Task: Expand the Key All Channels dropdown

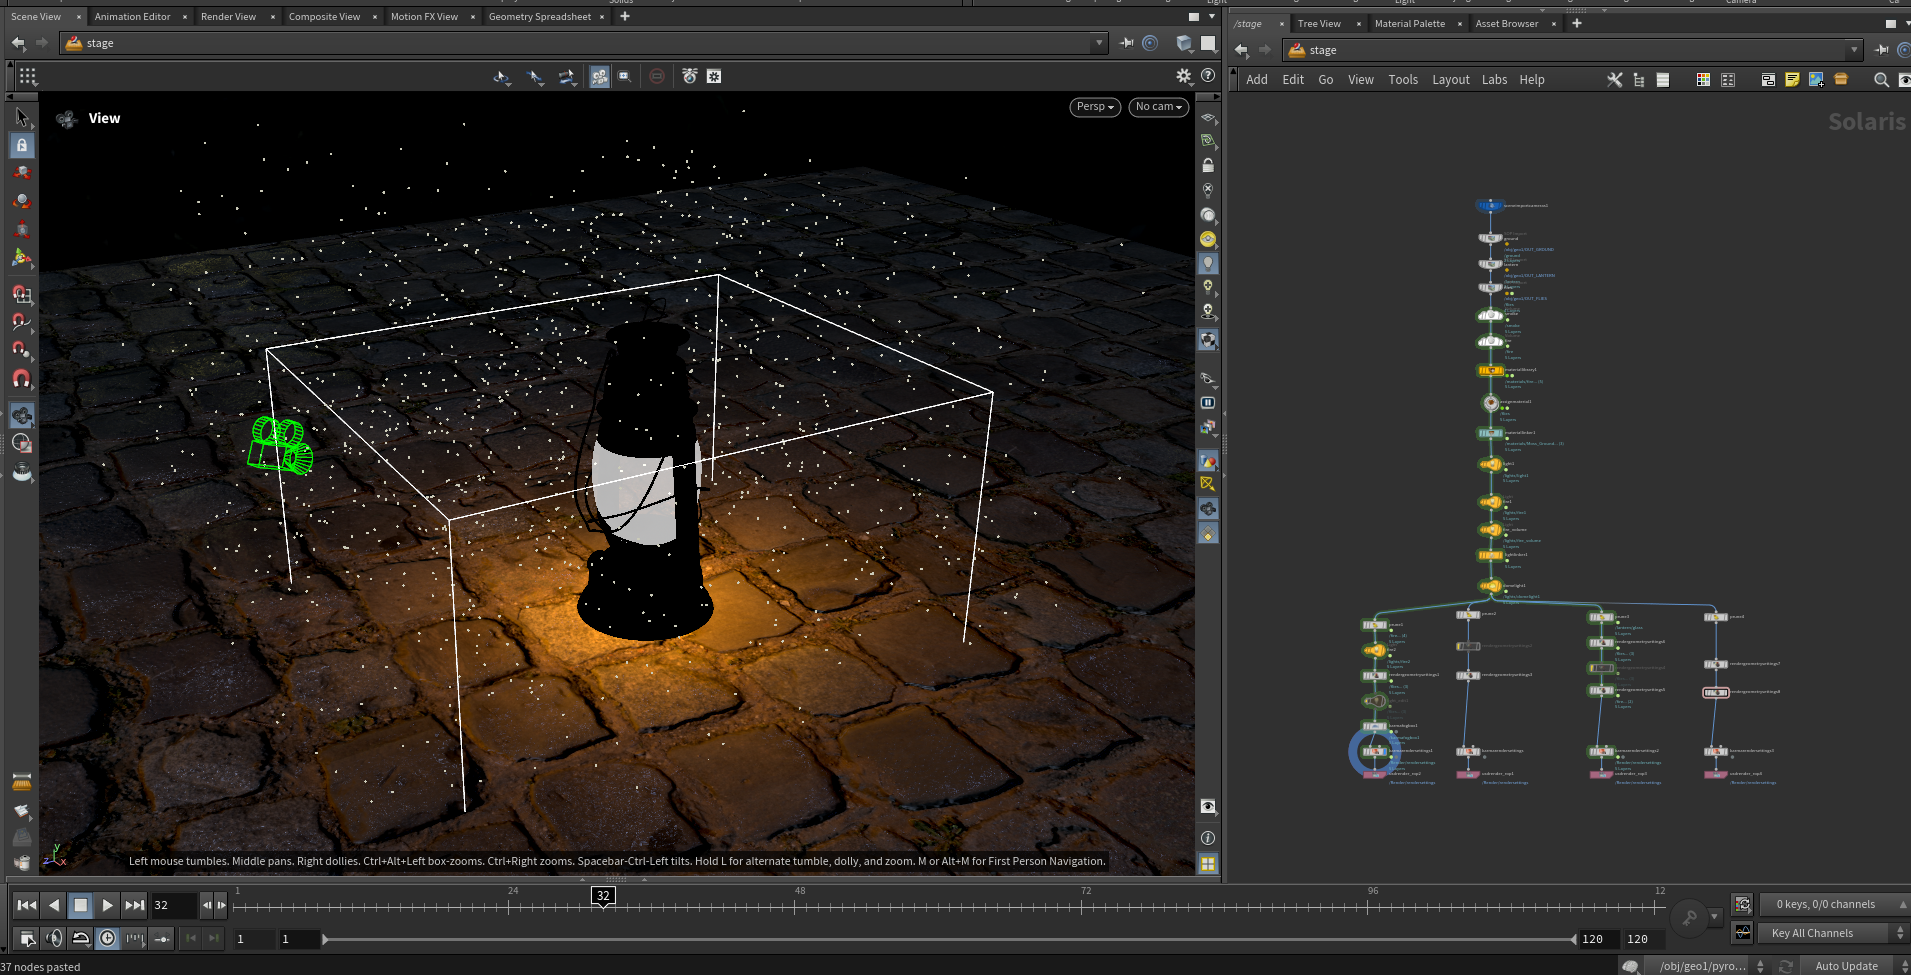Action: [x=1900, y=933]
